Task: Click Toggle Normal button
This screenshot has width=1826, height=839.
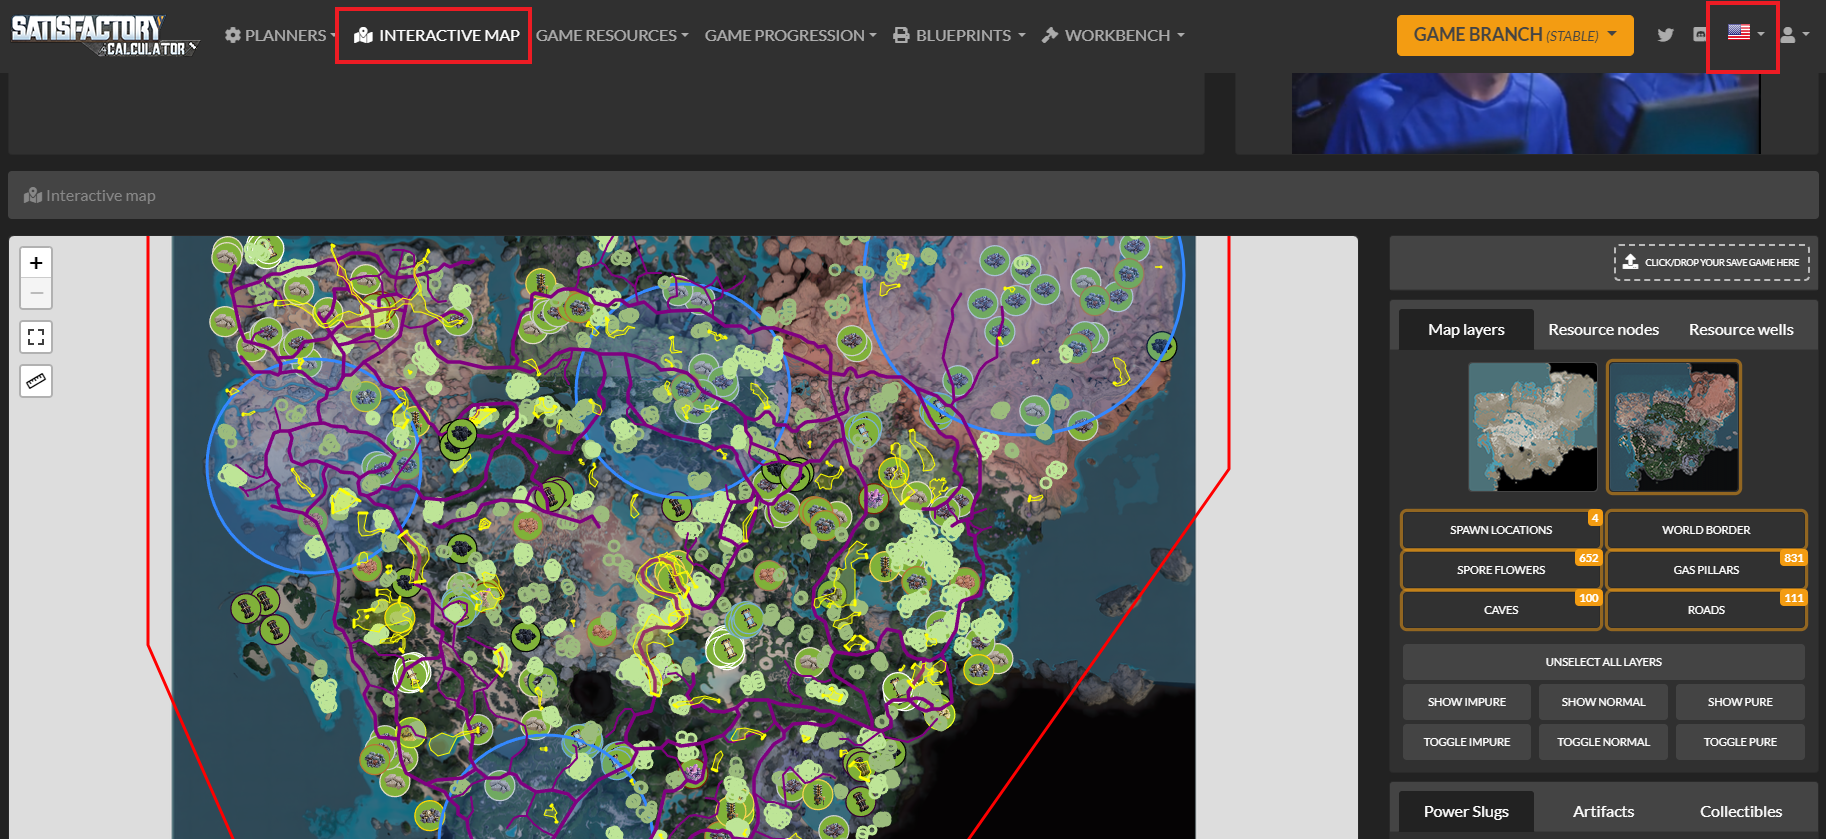Action: coord(1603,742)
